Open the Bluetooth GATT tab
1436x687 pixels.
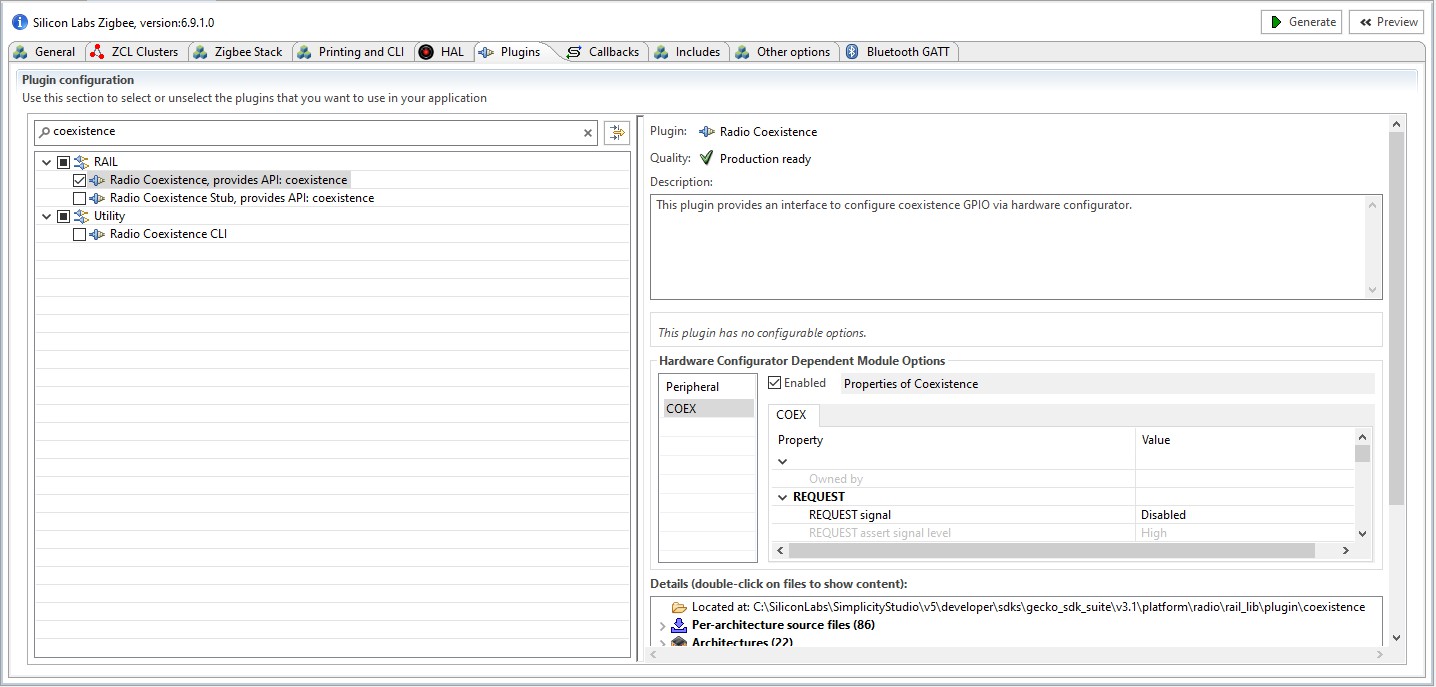[x=900, y=52]
